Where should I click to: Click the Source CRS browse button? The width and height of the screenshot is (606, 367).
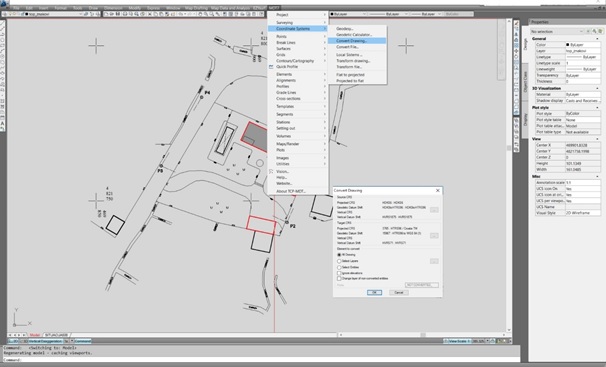434,210
